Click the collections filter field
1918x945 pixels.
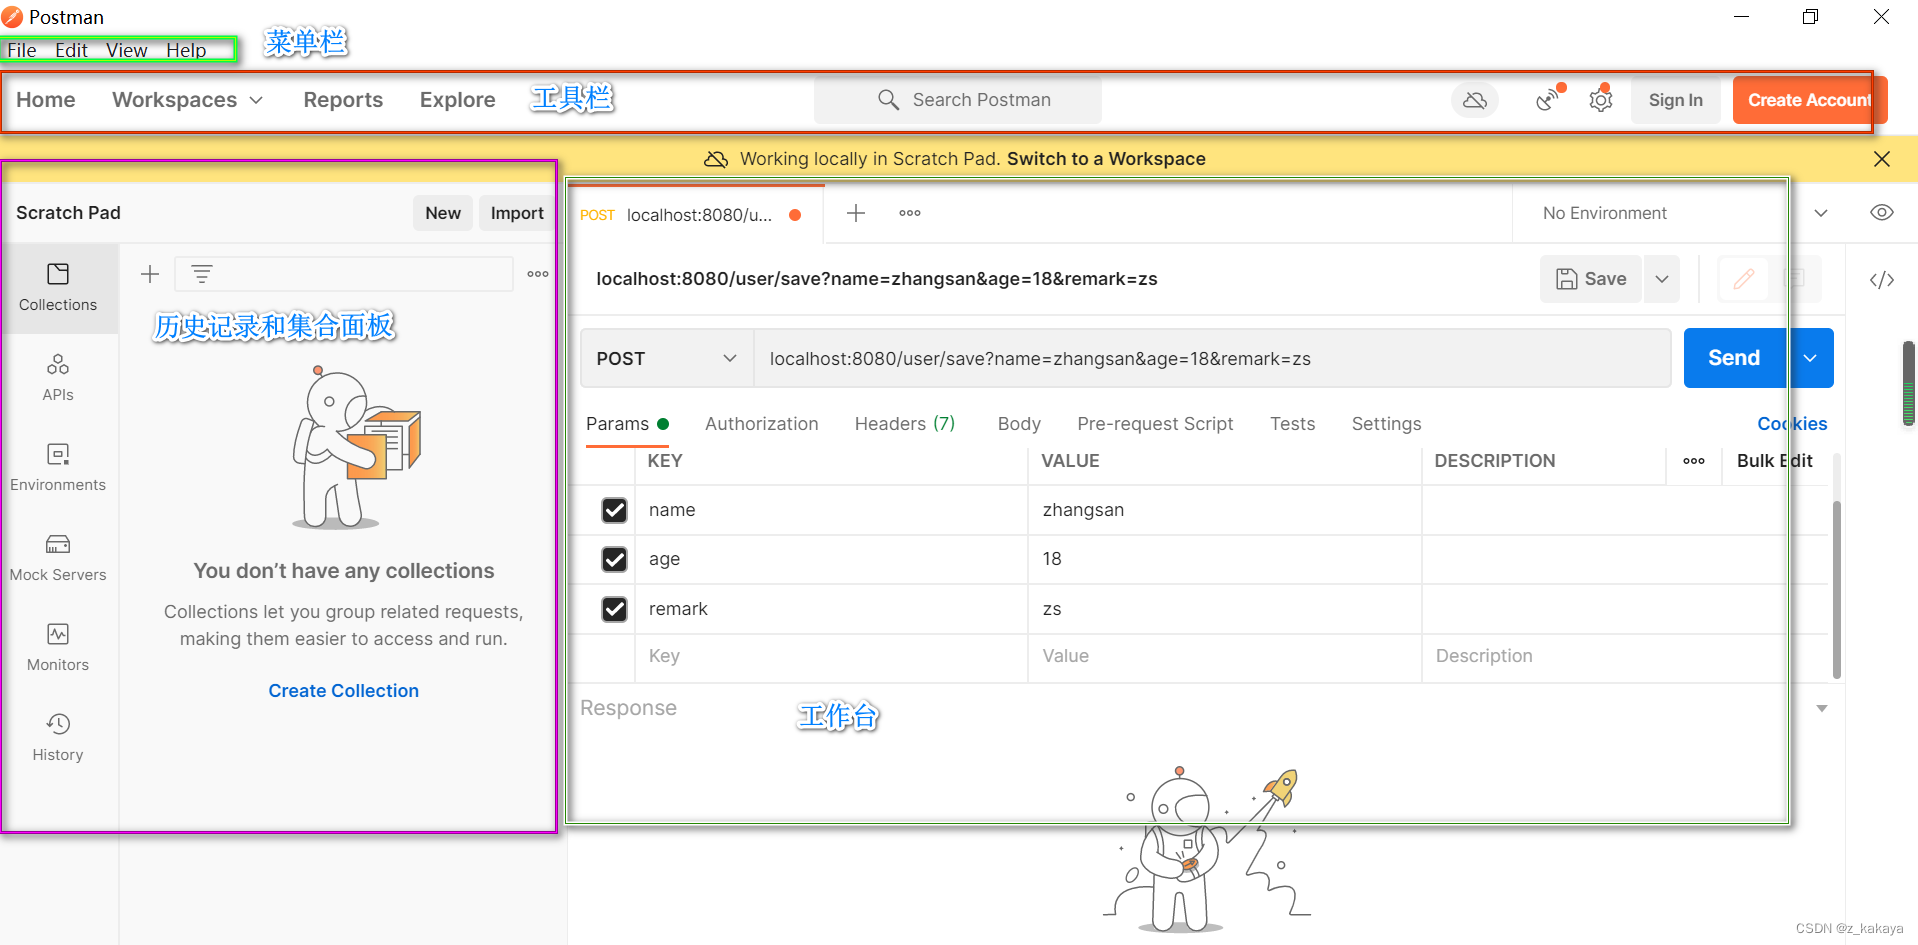(344, 274)
